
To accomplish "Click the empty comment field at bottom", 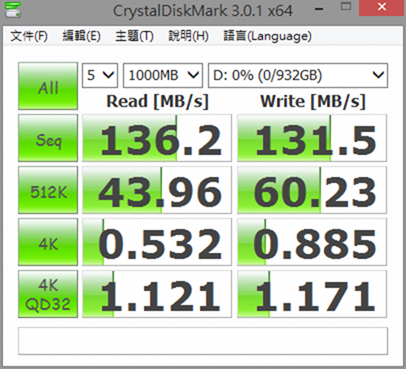I will pos(203,341).
